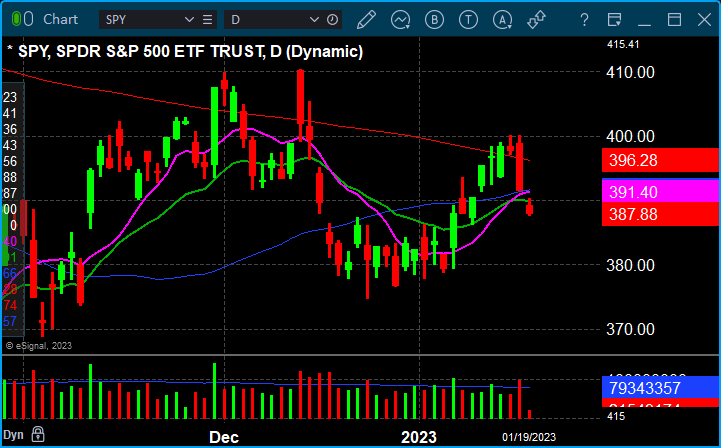721x448 pixels.
Task: Expand the D interval dropdown arrow
Action: [314, 19]
